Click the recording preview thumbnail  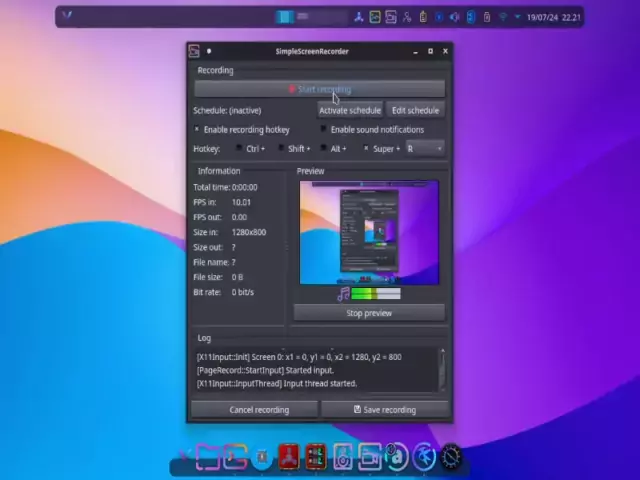point(369,232)
